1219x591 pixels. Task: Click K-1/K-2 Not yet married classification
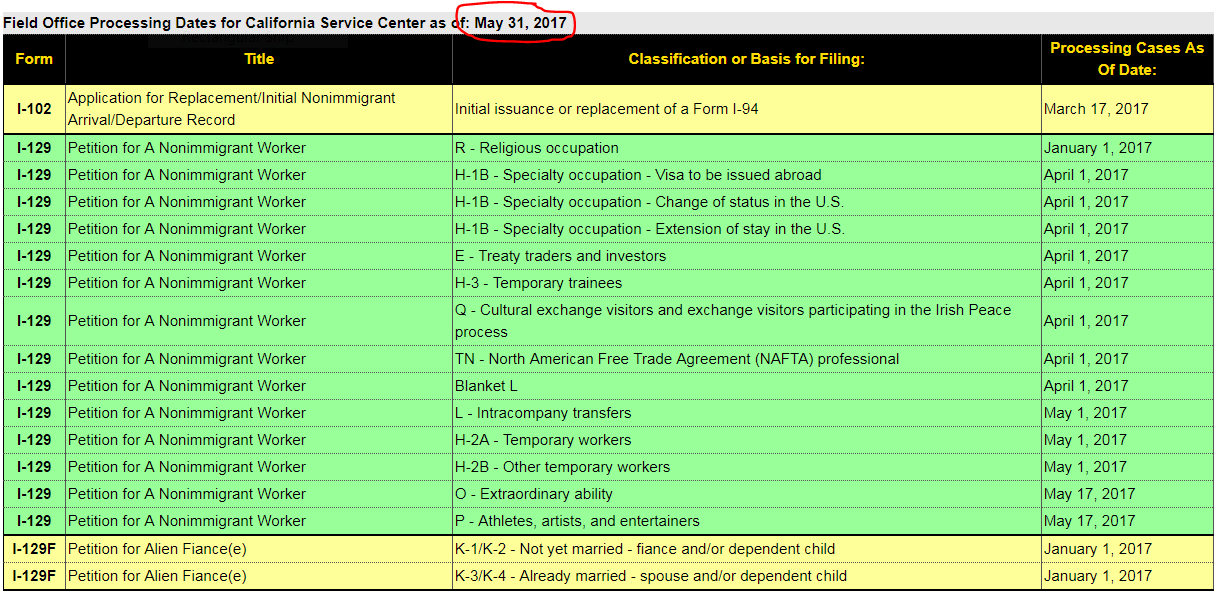(x=645, y=549)
